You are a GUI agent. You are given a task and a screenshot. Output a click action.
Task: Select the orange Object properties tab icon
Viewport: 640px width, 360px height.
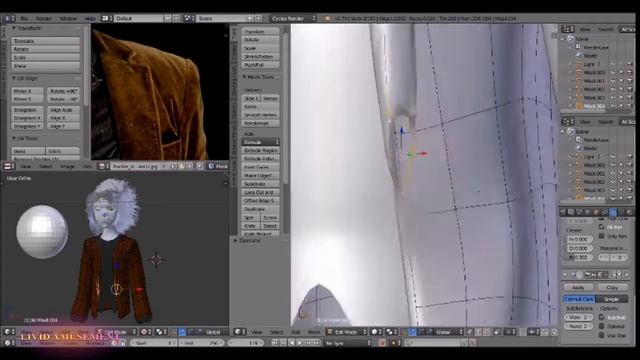[596, 212]
